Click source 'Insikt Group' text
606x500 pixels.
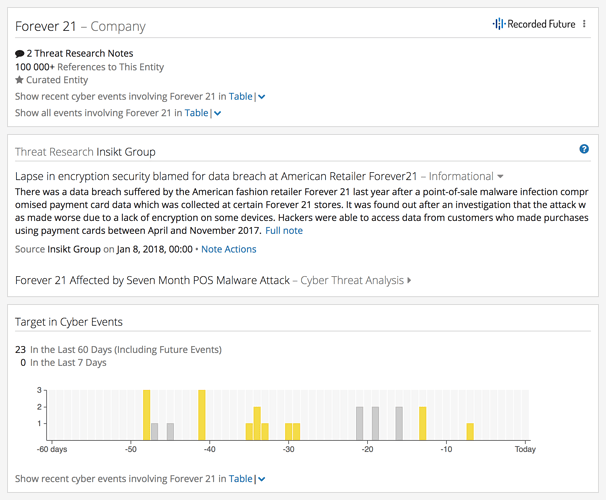tap(74, 249)
